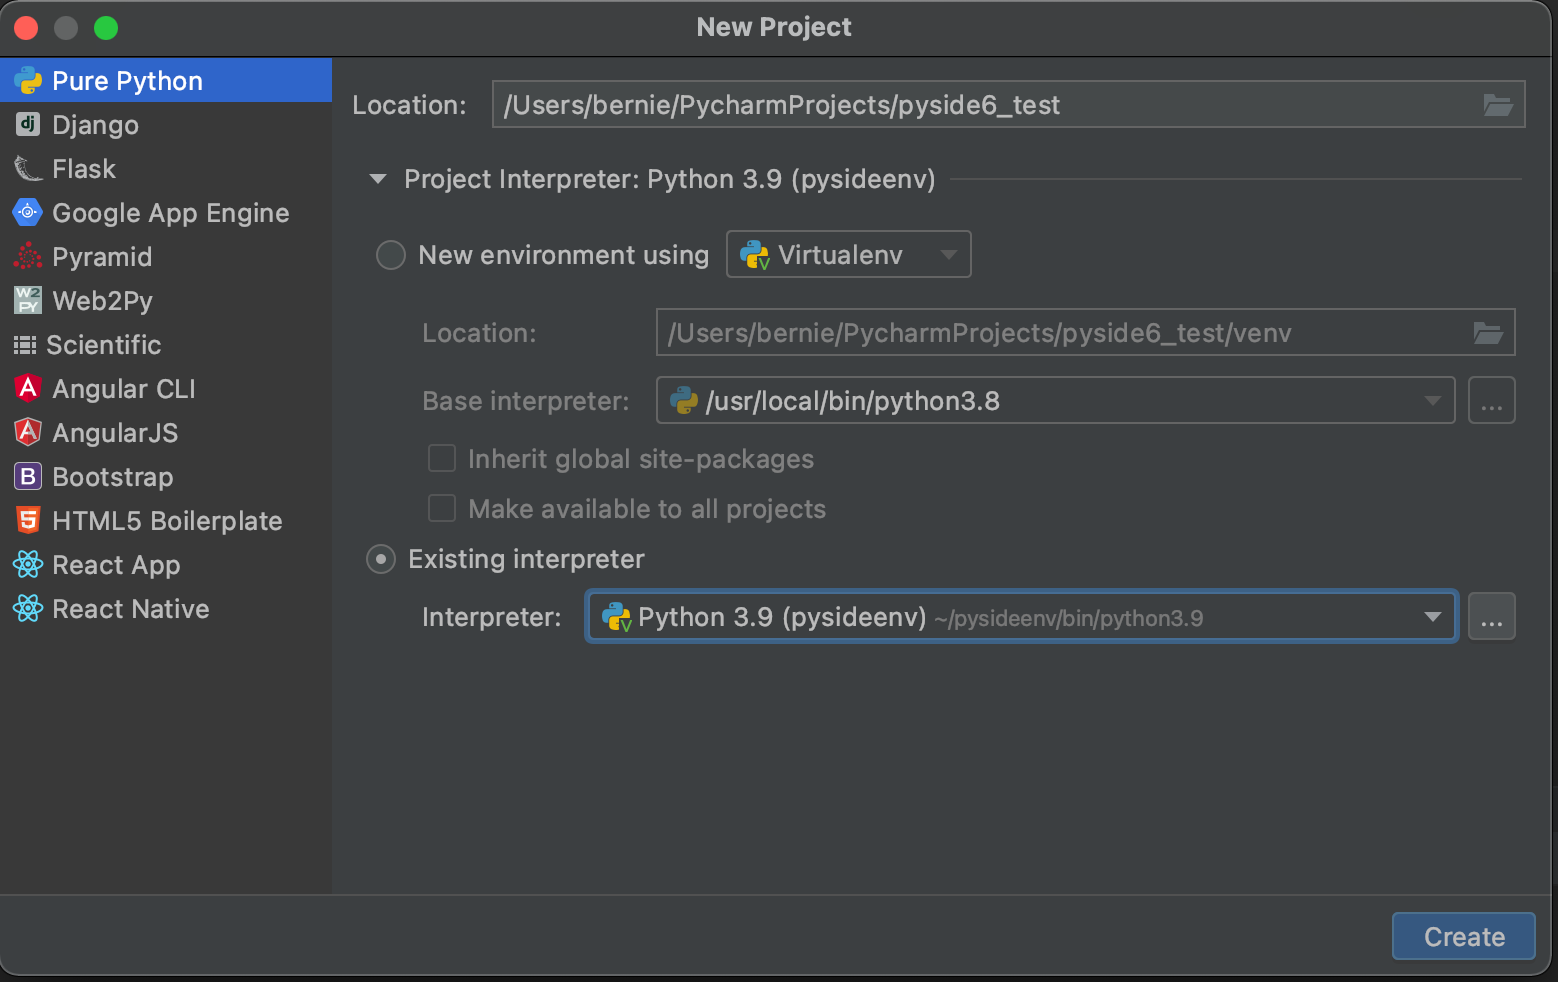Screen dimensions: 1558x982
Task: Select the Existing interpreter radio button
Action: 381,559
